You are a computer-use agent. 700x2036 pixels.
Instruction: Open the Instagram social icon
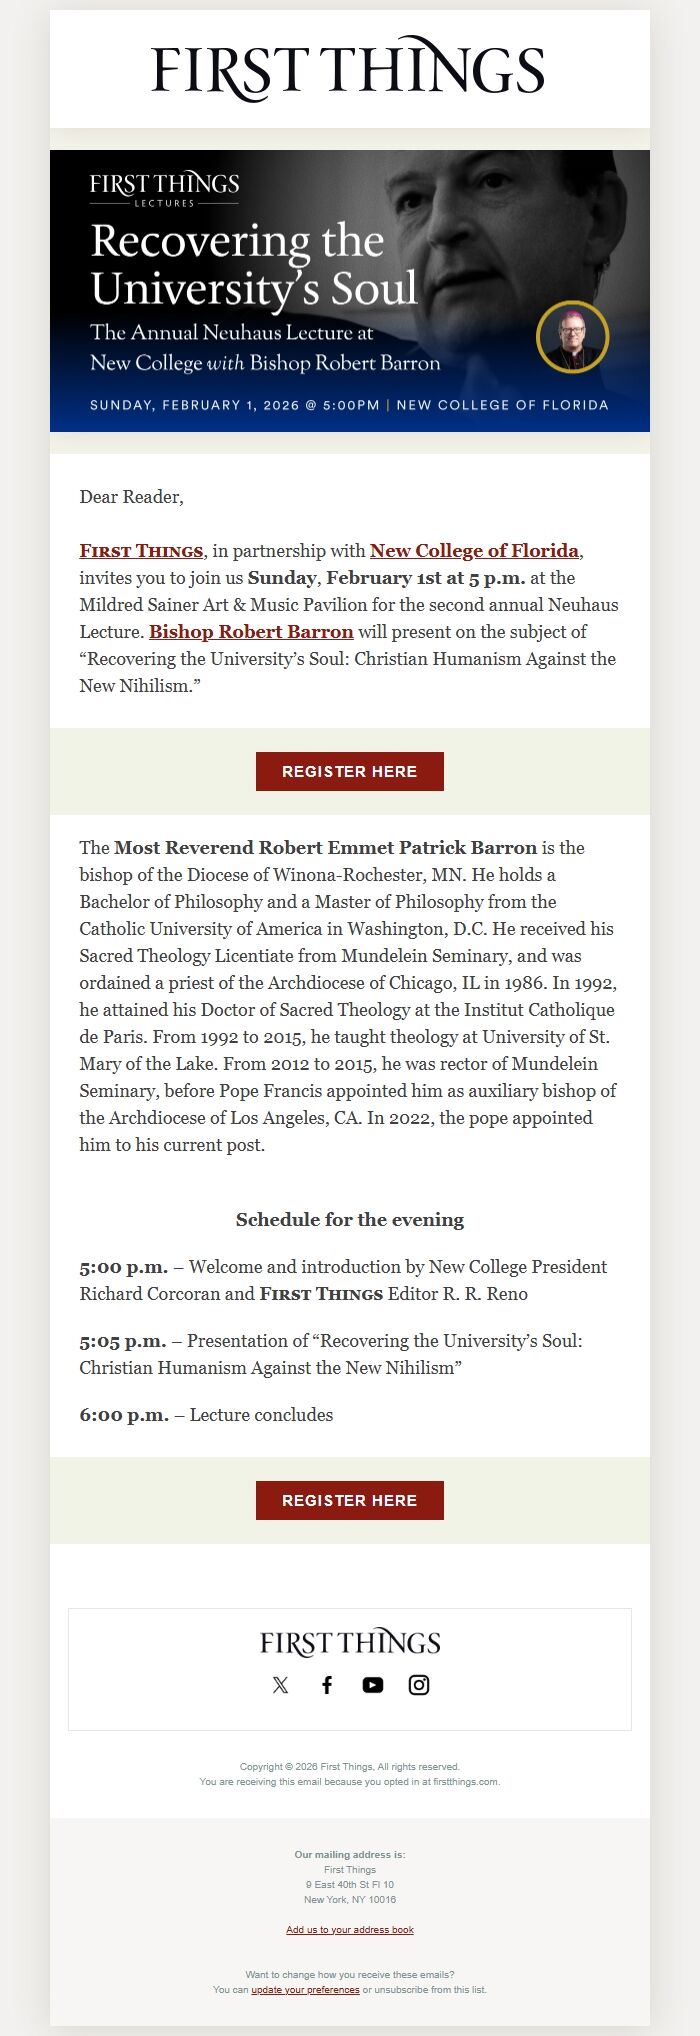coord(419,1685)
